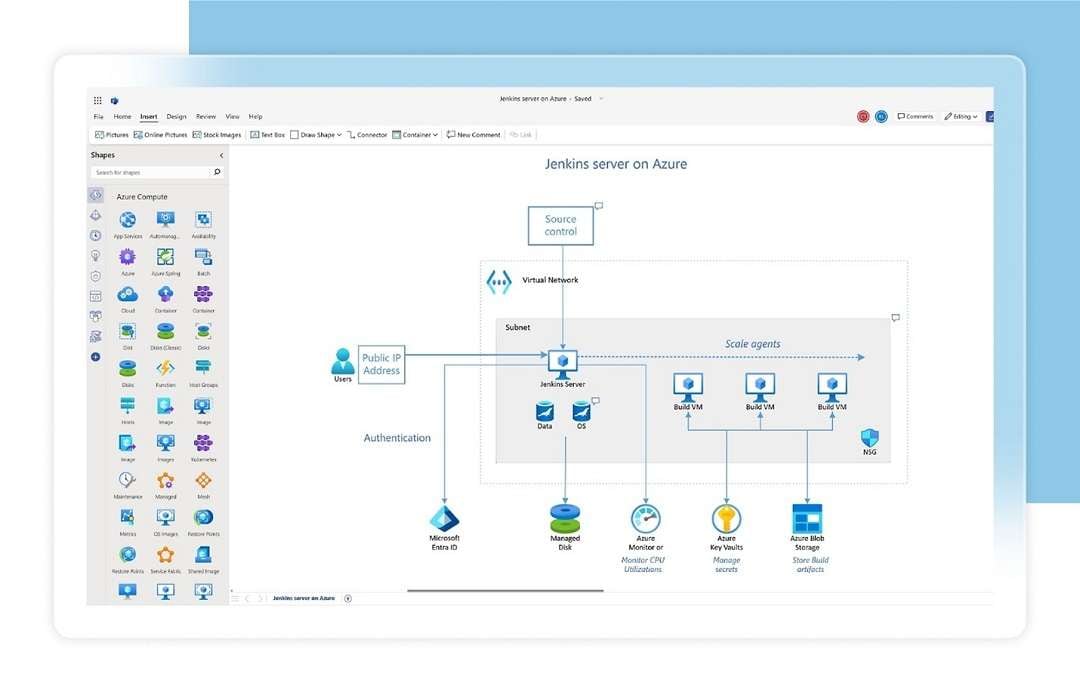The height and width of the screenshot is (692, 1080).
Task: Collapse the Shapes panel with the chevron
Action: click(x=222, y=155)
